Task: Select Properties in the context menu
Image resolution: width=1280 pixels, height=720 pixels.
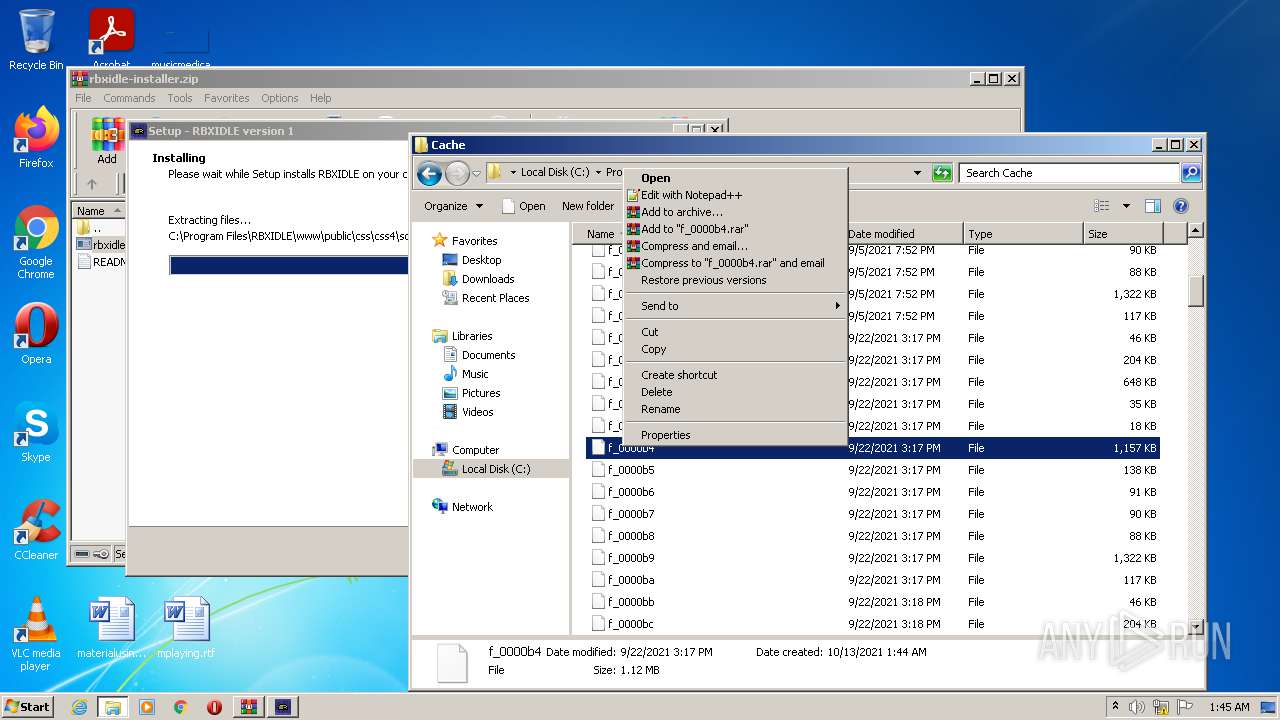Action: [734, 435]
